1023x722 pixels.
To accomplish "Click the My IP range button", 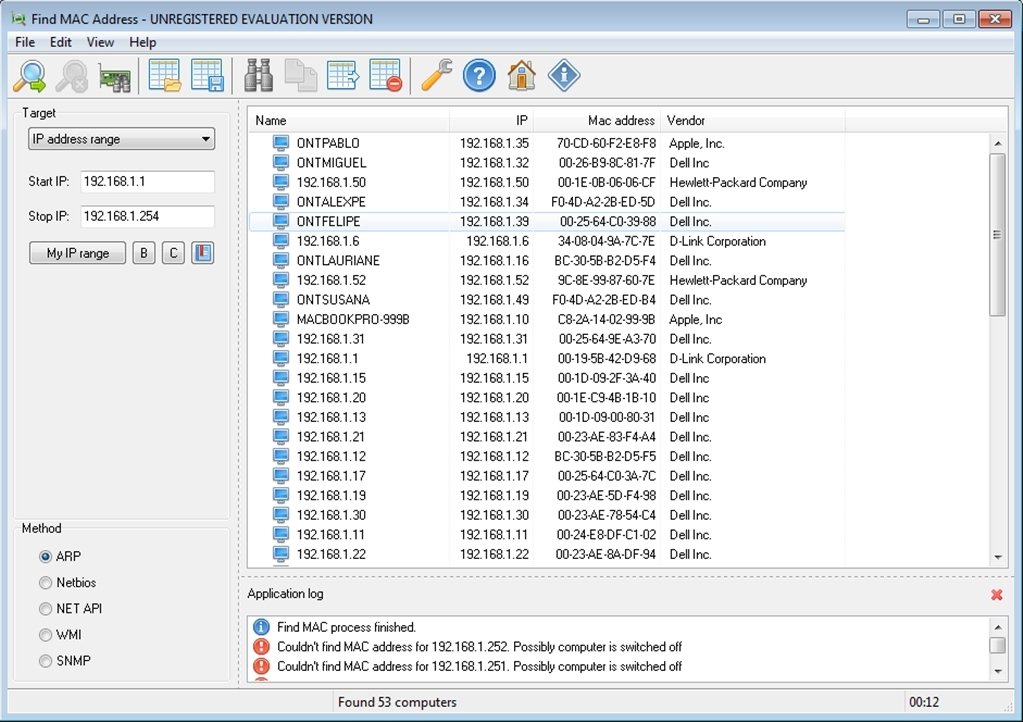I will pyautogui.click(x=78, y=253).
